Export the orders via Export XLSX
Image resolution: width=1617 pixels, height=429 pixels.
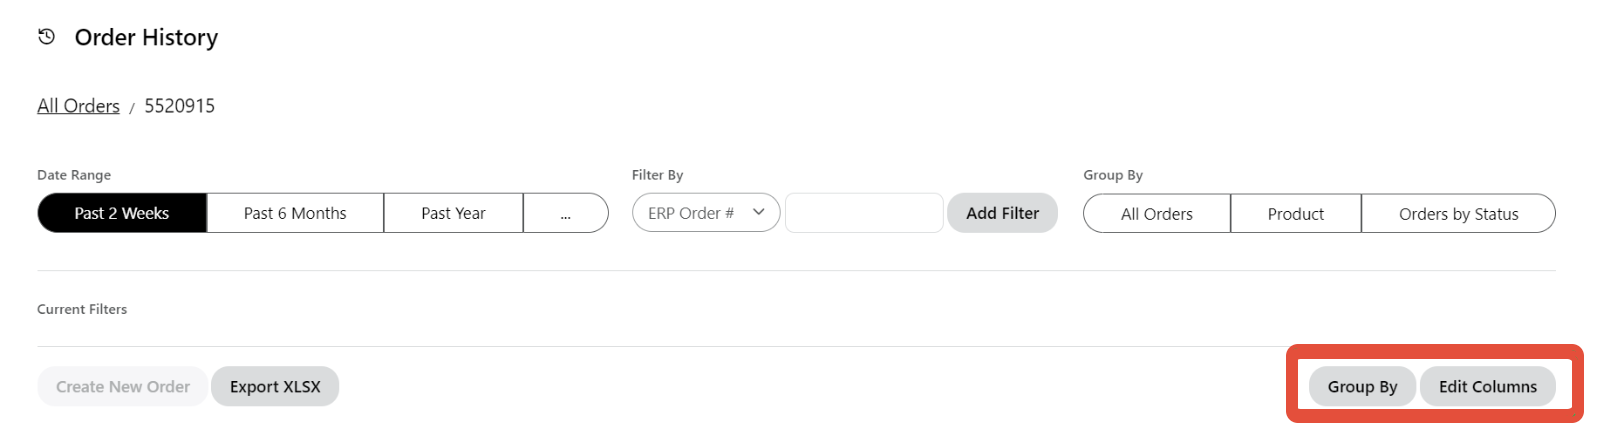tap(275, 387)
